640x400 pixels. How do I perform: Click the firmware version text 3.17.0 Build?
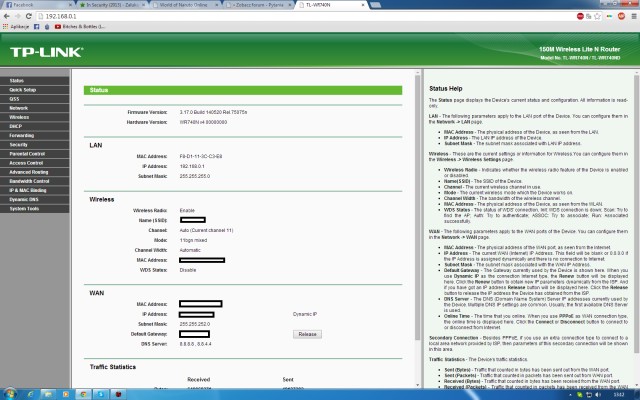click(x=213, y=112)
